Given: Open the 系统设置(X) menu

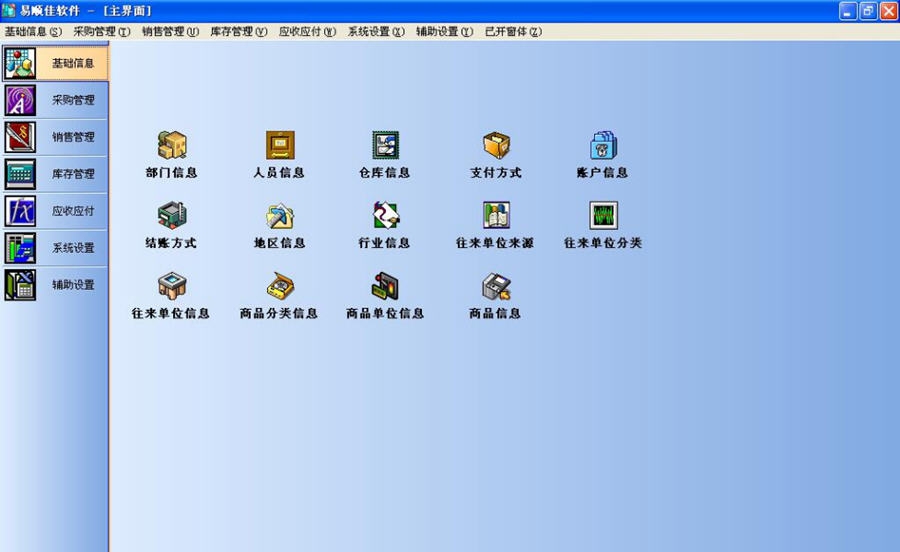Looking at the screenshot, I should click(x=376, y=32).
